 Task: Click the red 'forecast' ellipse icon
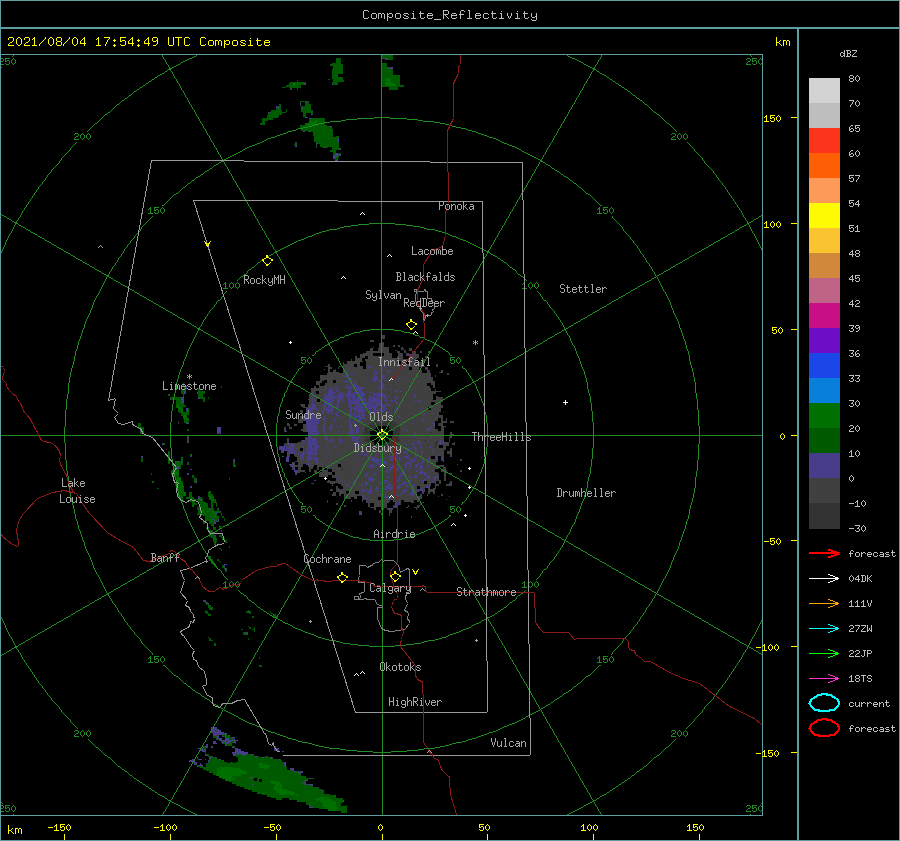pos(824,728)
